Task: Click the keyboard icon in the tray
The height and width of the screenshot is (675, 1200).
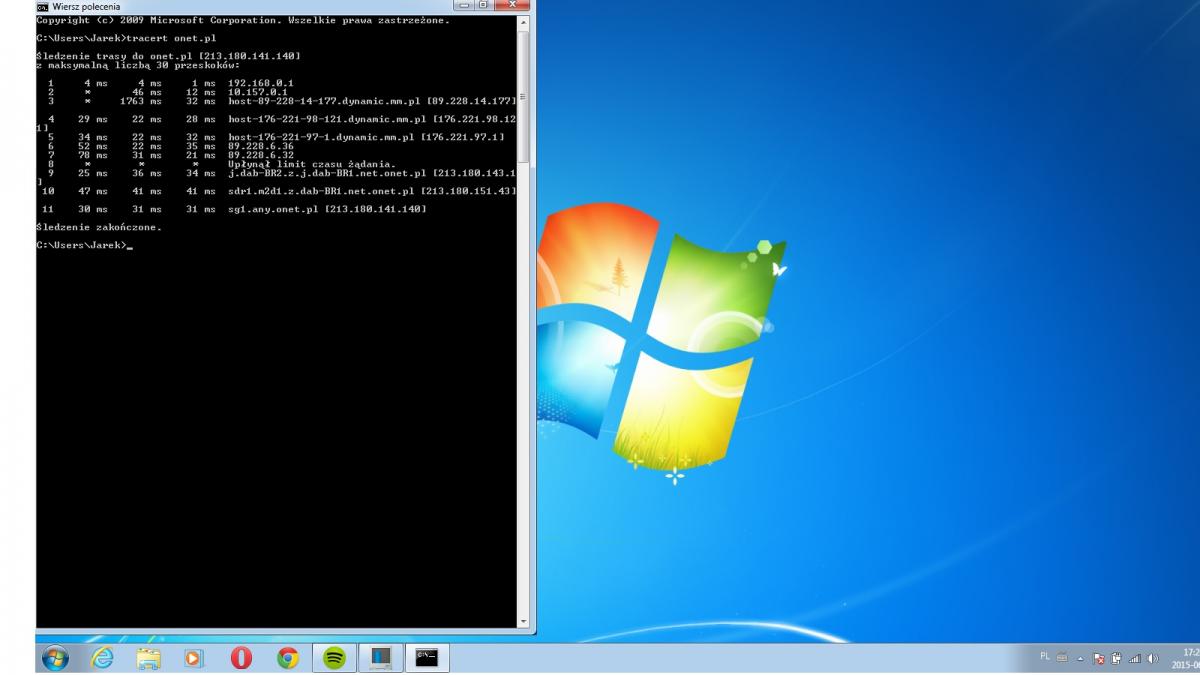Action: pos(1062,658)
